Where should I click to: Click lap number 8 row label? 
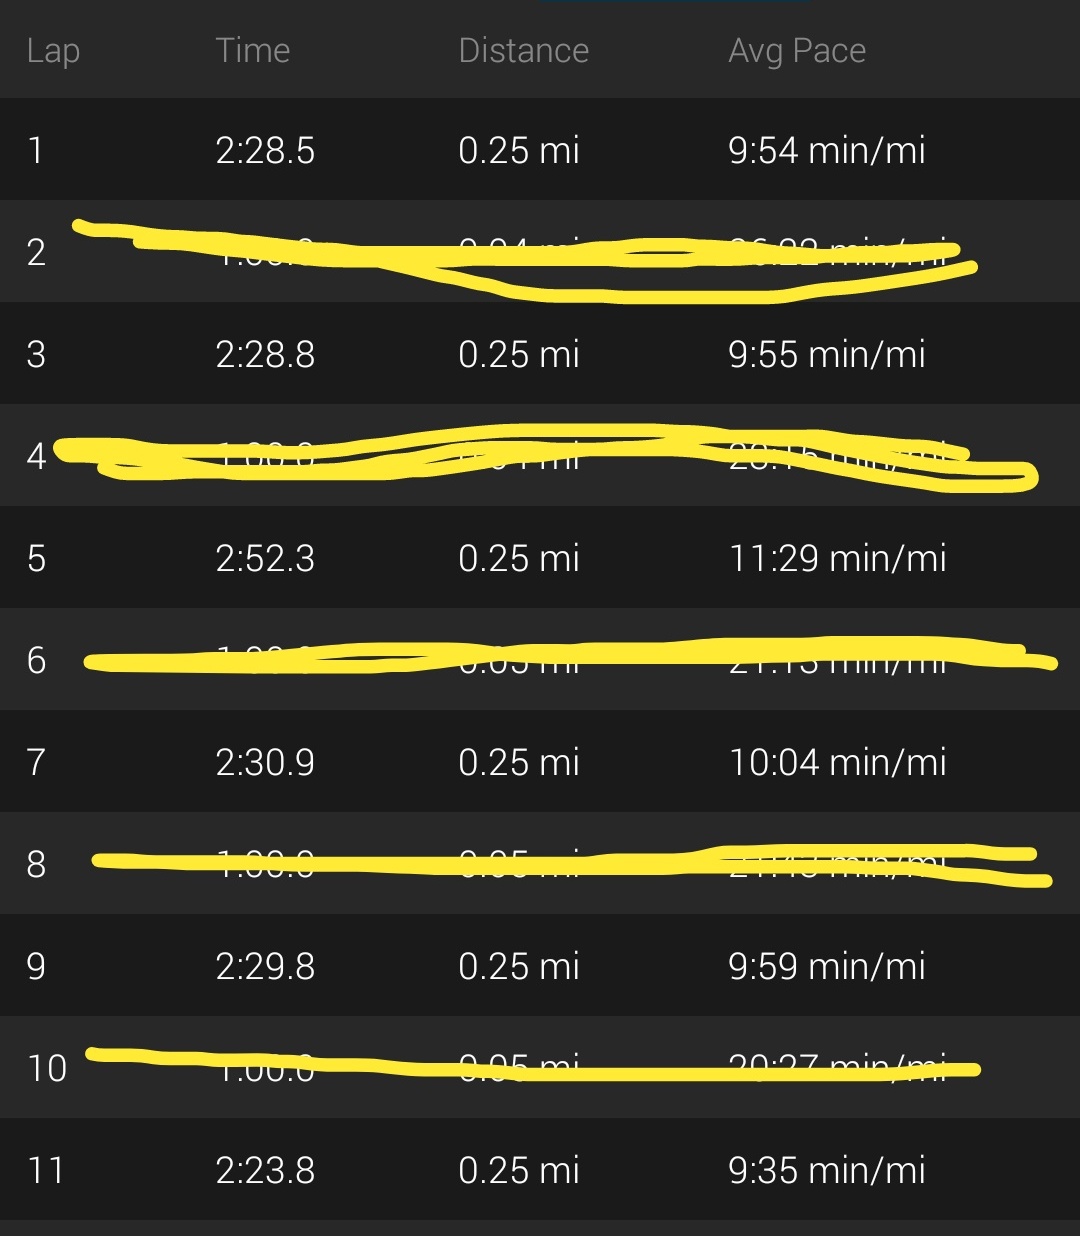[36, 864]
